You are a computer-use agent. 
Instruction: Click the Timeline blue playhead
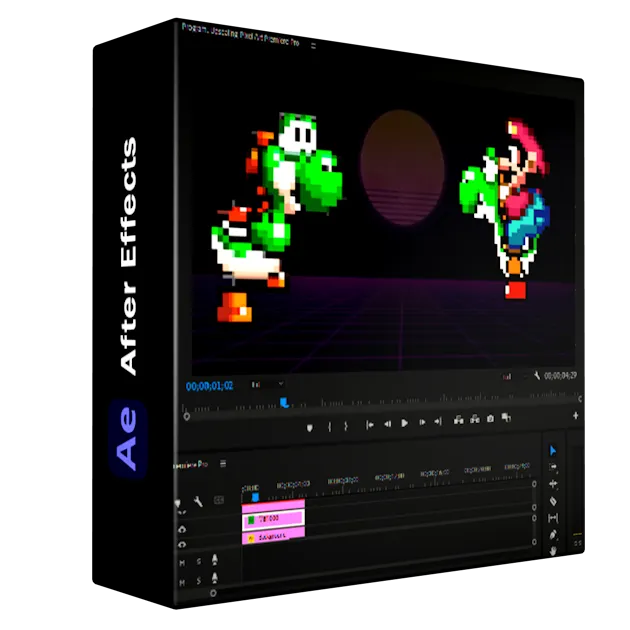pyautogui.click(x=255, y=497)
